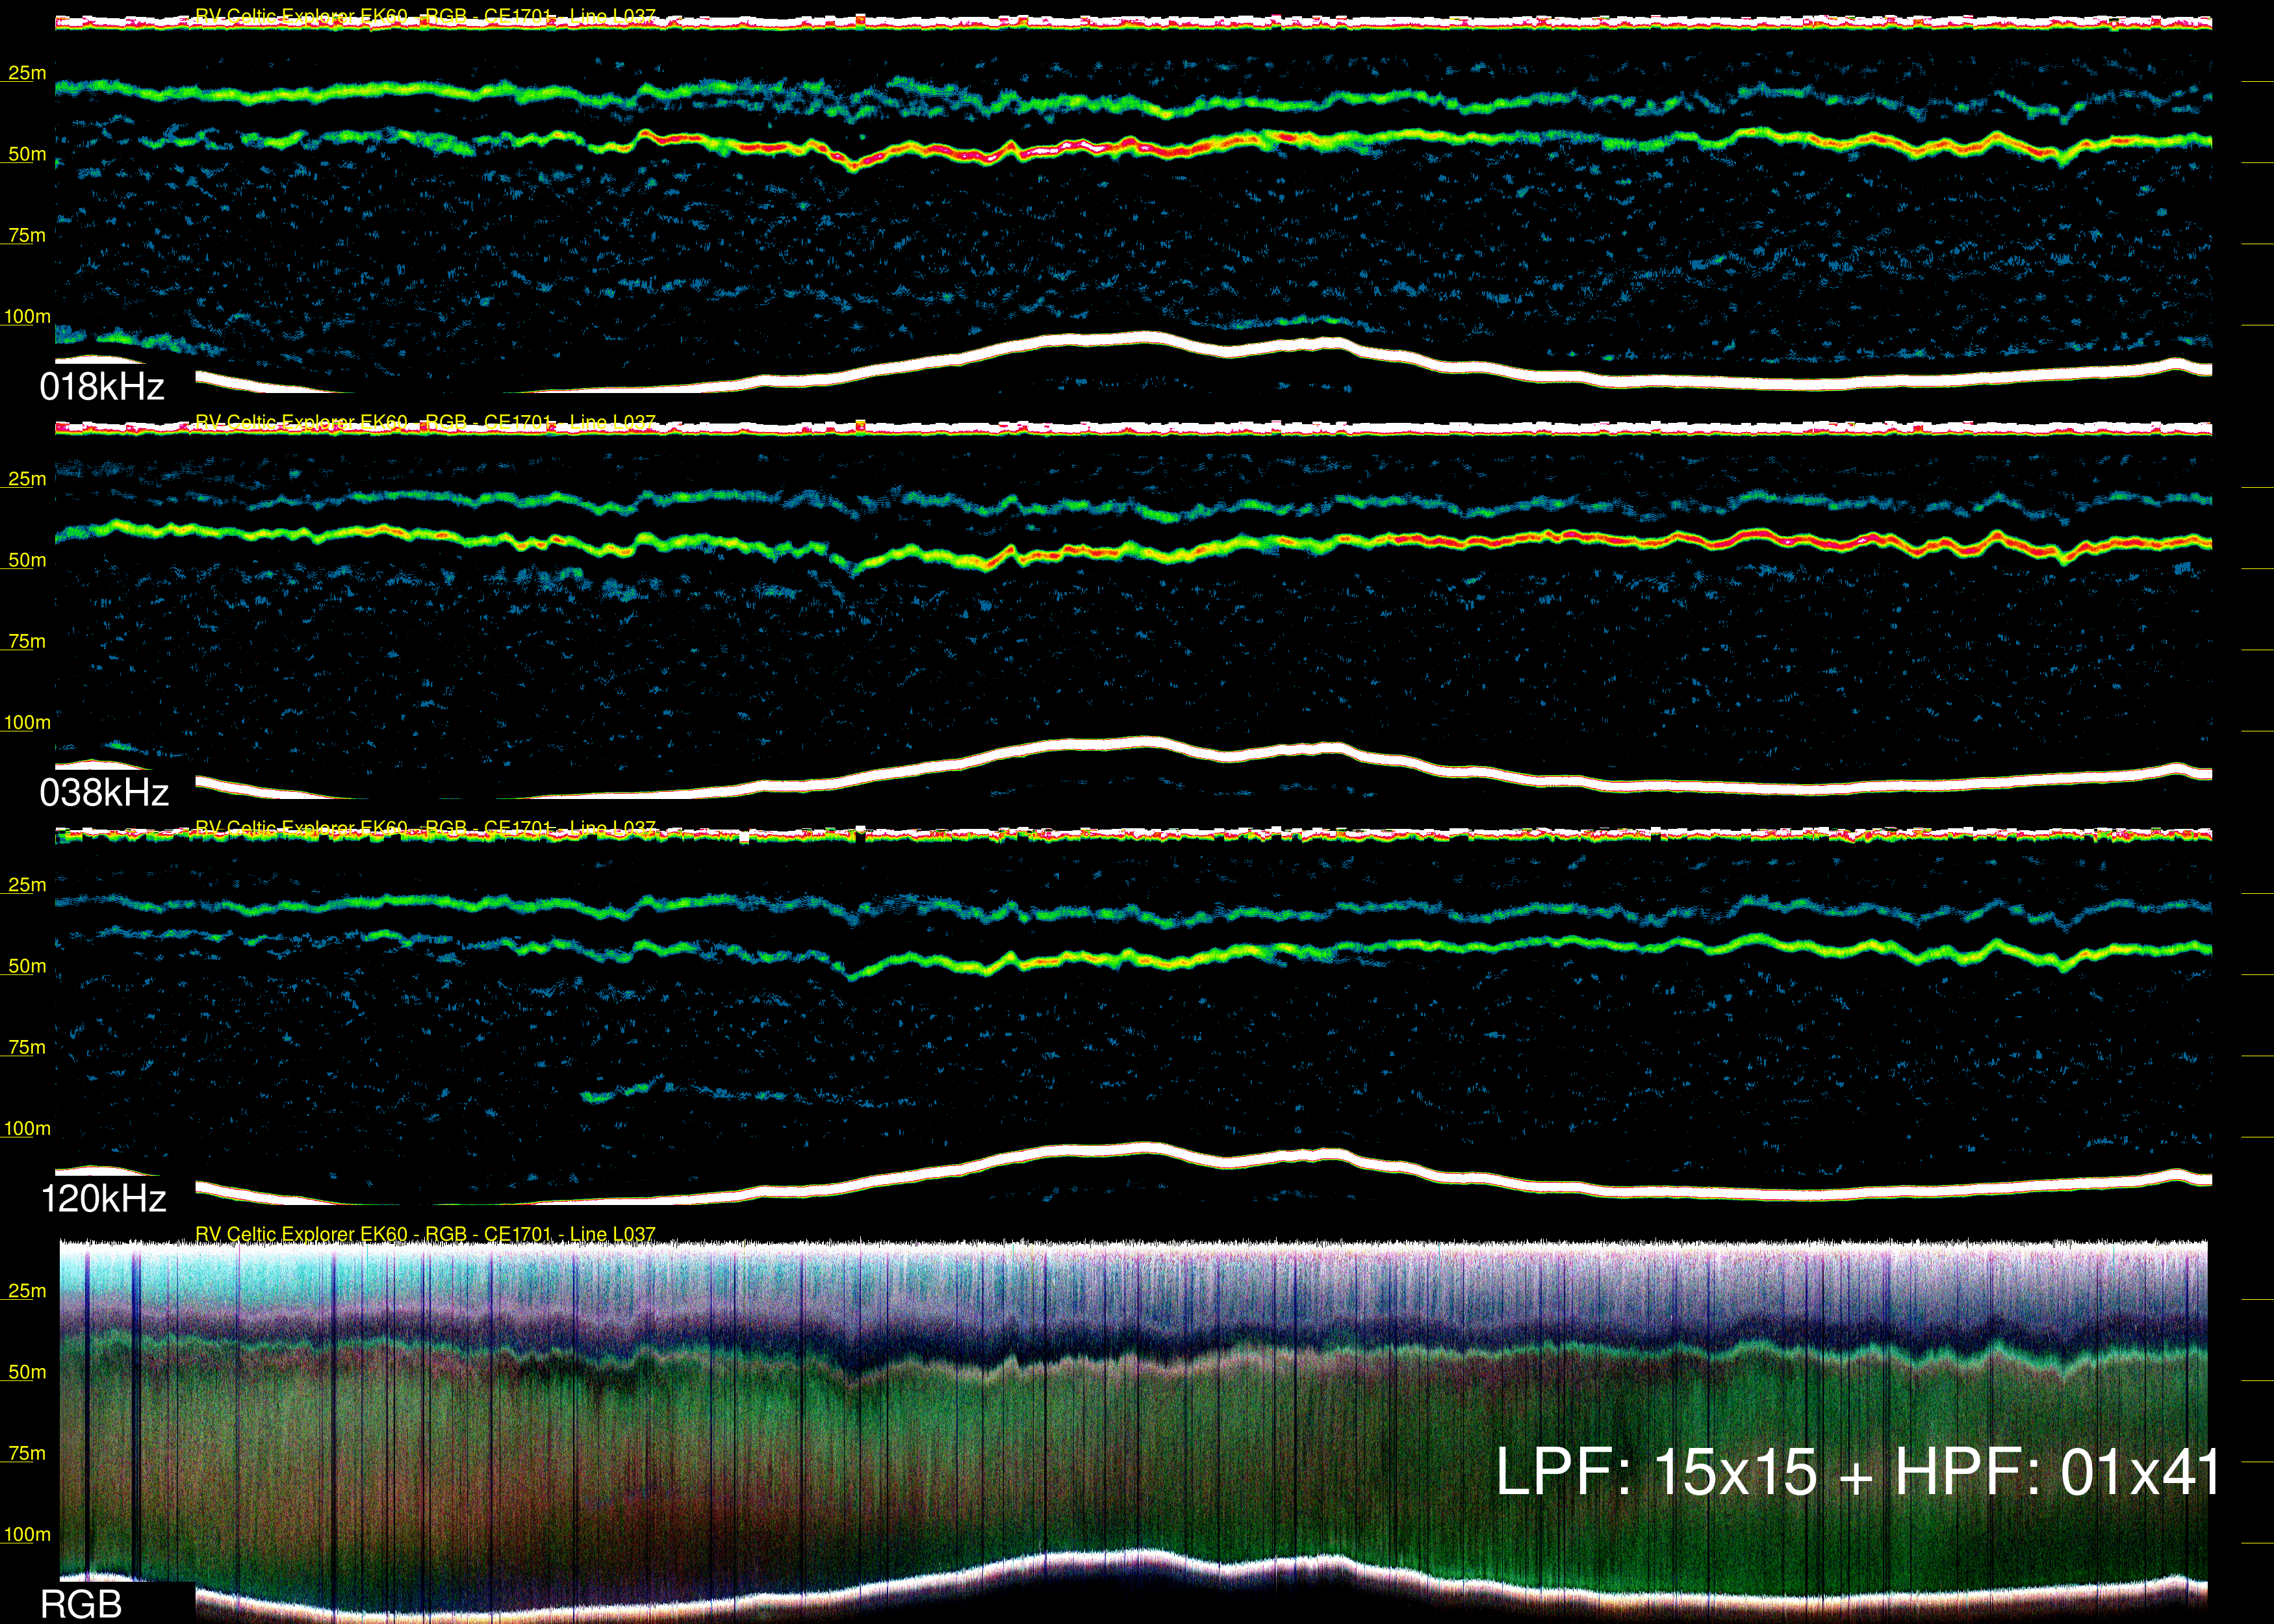Screen dimensions: 2274x1624
Task: Click the 75m depth marker in 120kHz panel
Action: coord(27,1047)
